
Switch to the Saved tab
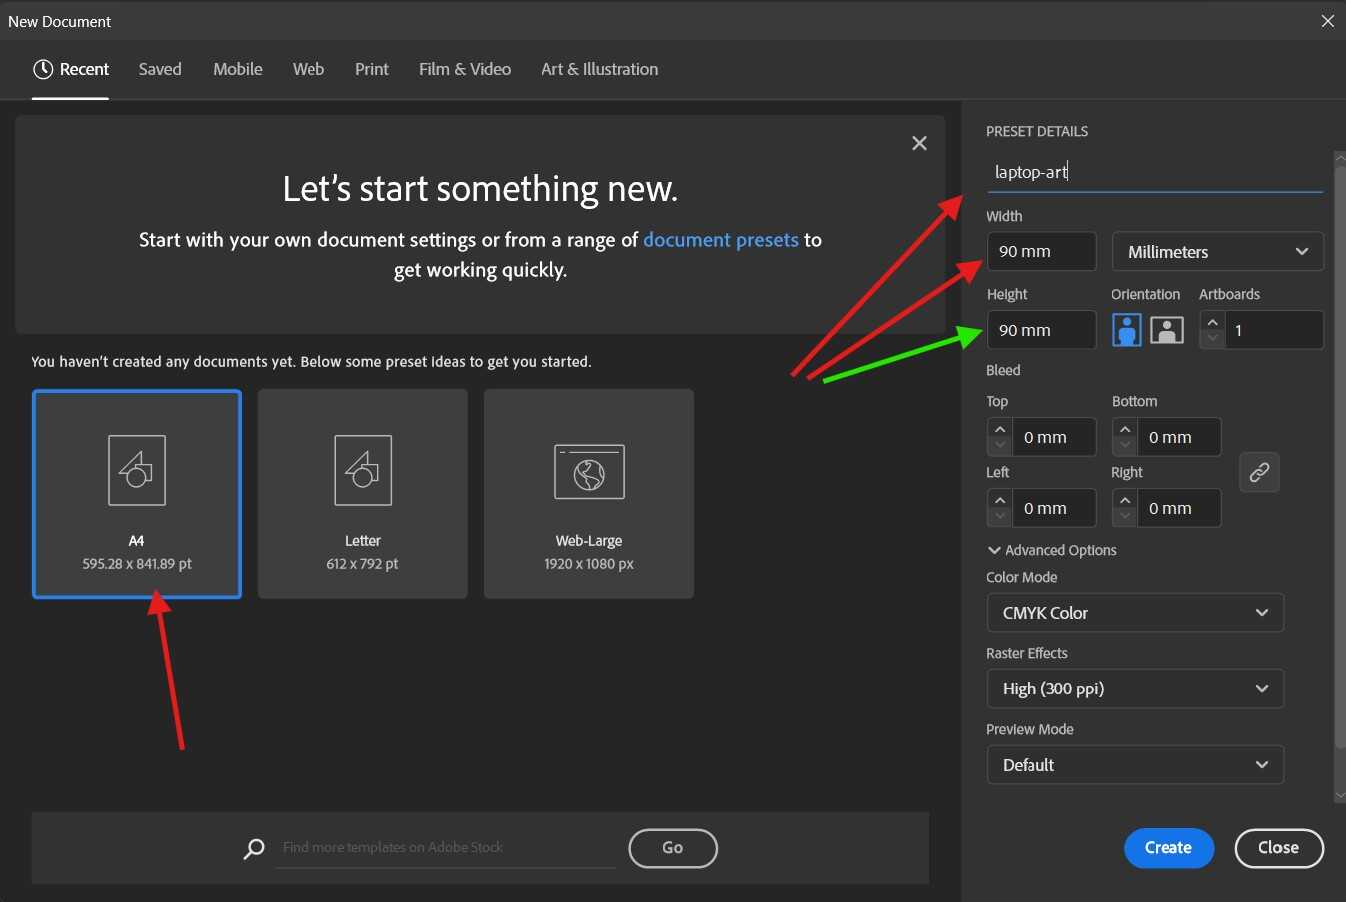[x=160, y=69]
